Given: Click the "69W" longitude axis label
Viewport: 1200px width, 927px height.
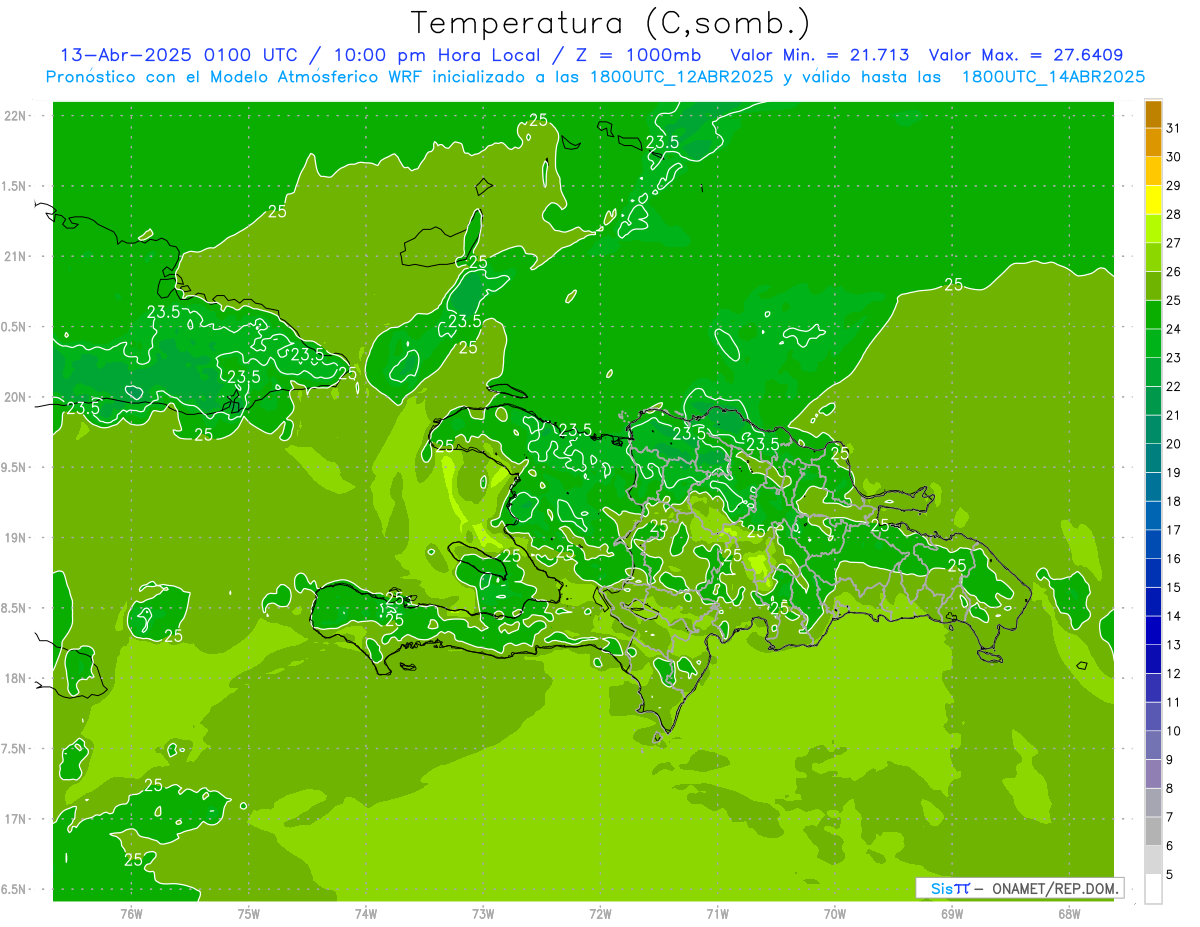Looking at the screenshot, I should [952, 914].
